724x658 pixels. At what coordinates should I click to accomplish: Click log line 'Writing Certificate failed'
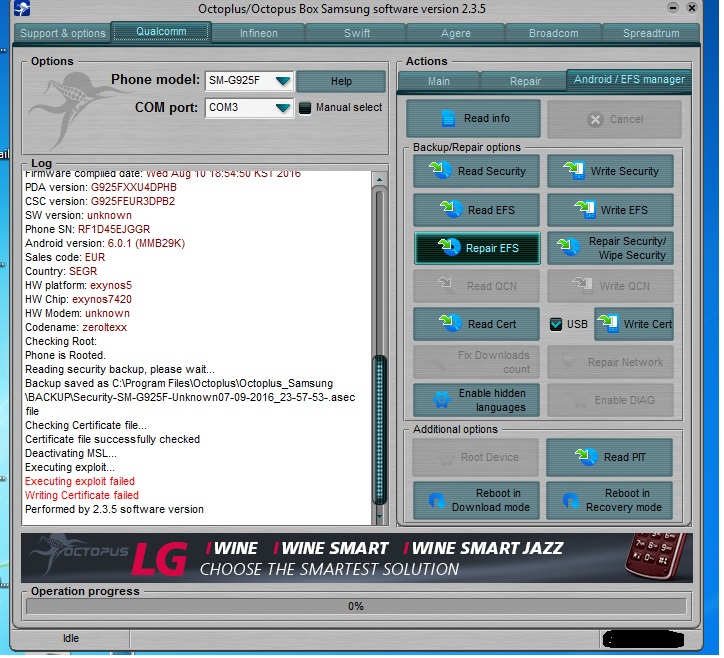[x=82, y=495]
